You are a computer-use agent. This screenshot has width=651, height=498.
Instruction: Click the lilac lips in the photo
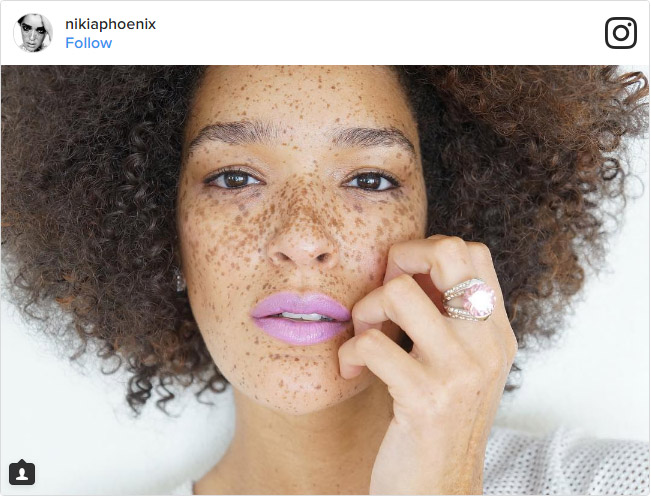coord(301,318)
